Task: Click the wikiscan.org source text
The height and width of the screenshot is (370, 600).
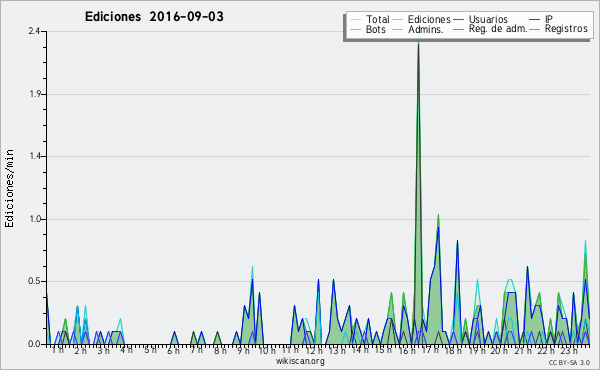Action: click(300, 361)
